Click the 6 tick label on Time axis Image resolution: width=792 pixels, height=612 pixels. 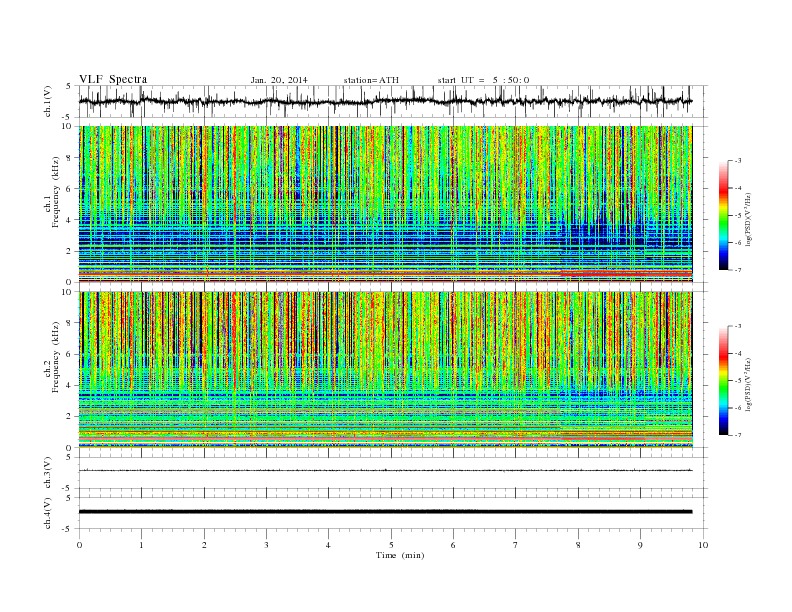point(453,545)
